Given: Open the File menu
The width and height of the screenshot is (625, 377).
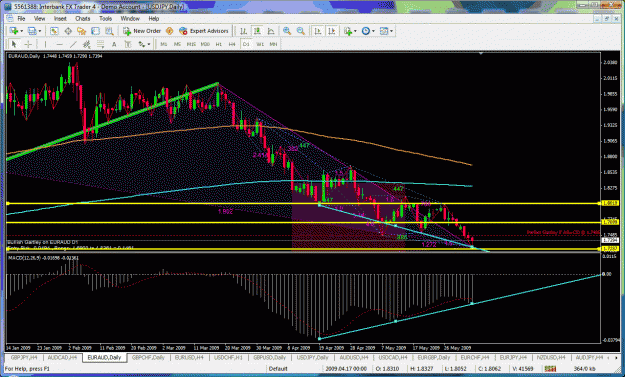Looking at the screenshot, I should (x=21, y=18).
